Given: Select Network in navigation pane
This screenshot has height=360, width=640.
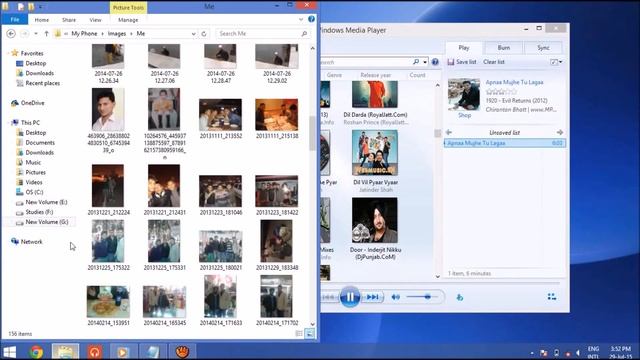Looking at the screenshot, I should [31, 242].
